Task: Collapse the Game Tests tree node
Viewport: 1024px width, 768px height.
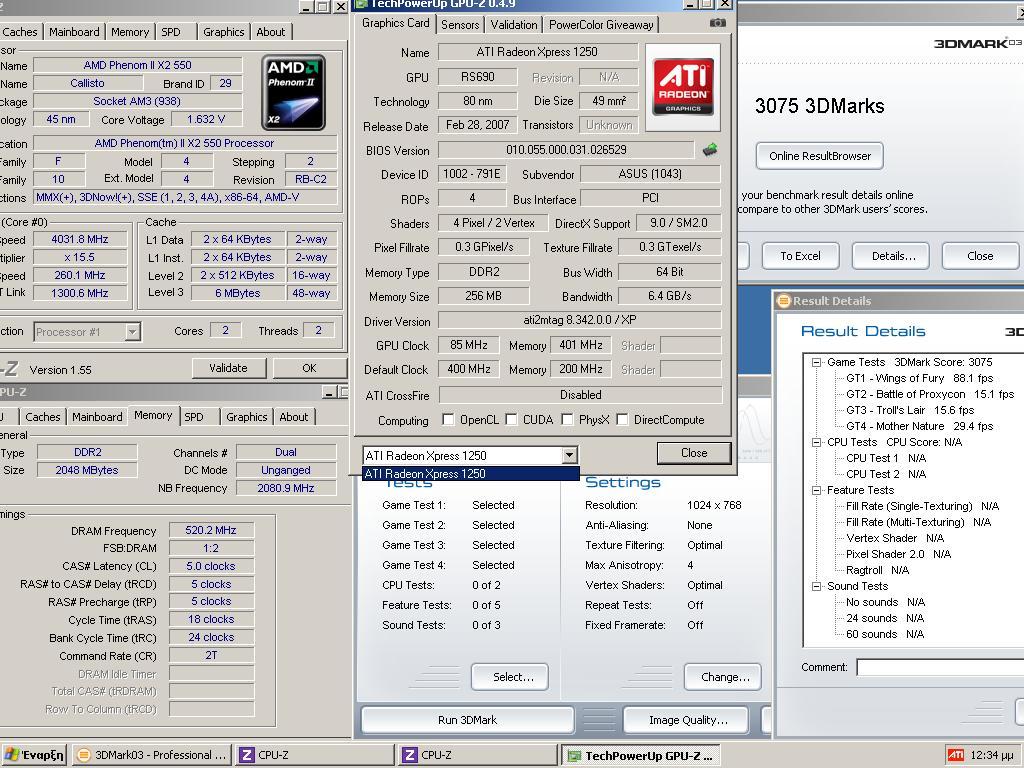Action: coord(816,362)
